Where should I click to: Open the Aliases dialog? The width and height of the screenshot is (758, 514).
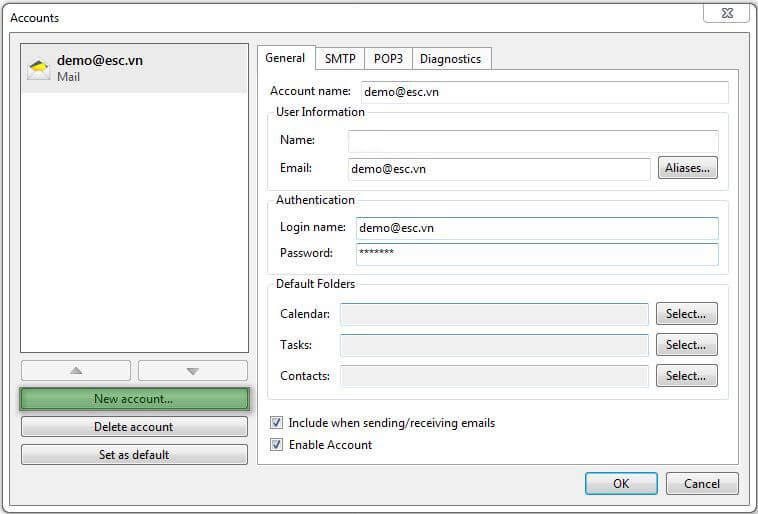pos(687,168)
